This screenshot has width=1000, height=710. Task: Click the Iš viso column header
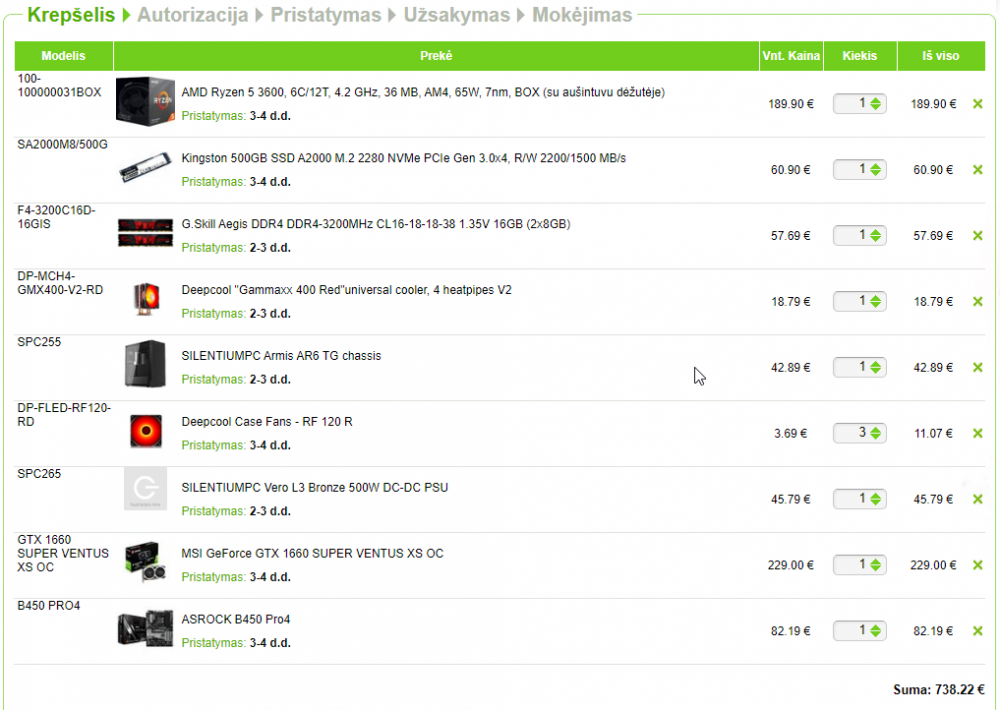pyautogui.click(x=941, y=56)
